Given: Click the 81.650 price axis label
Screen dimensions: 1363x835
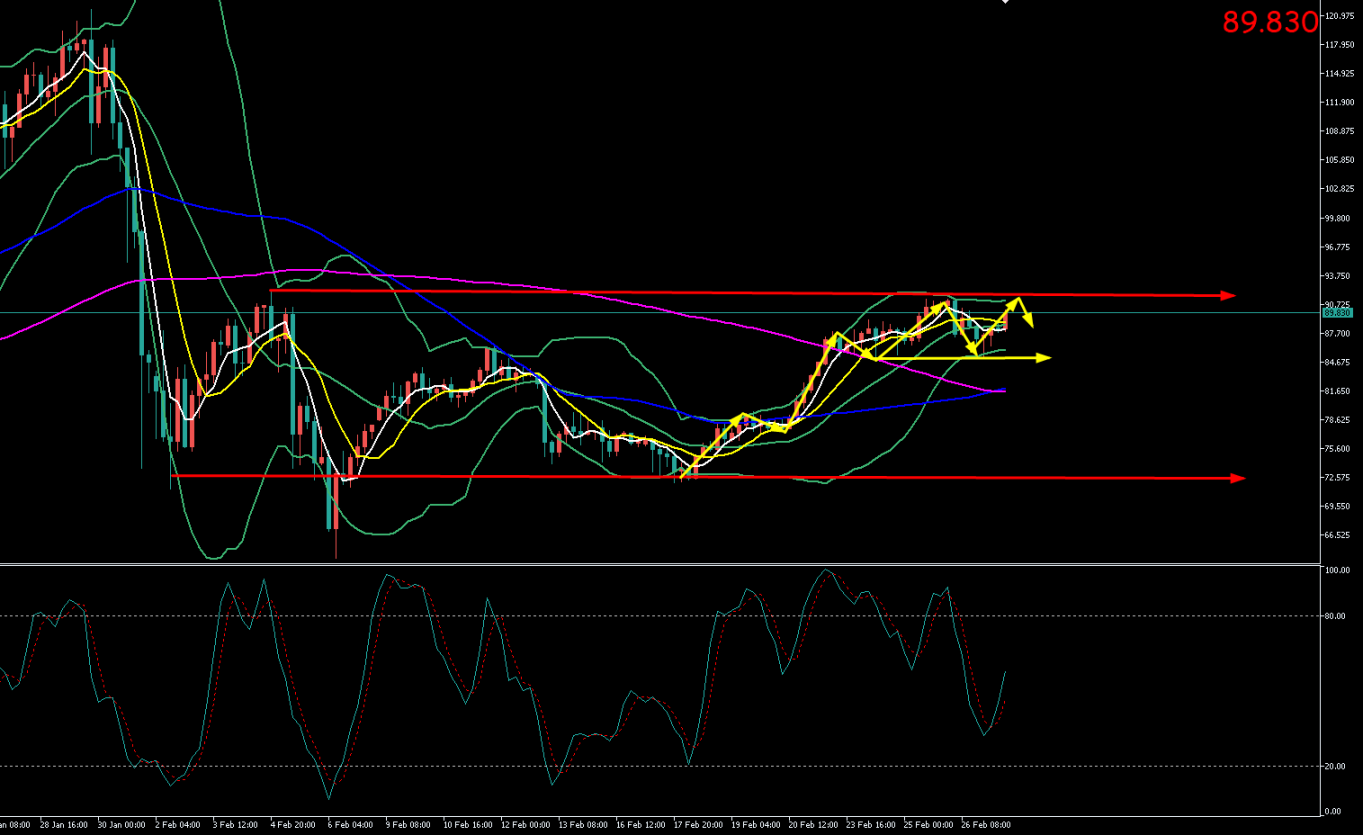Looking at the screenshot, I should click(1338, 391).
